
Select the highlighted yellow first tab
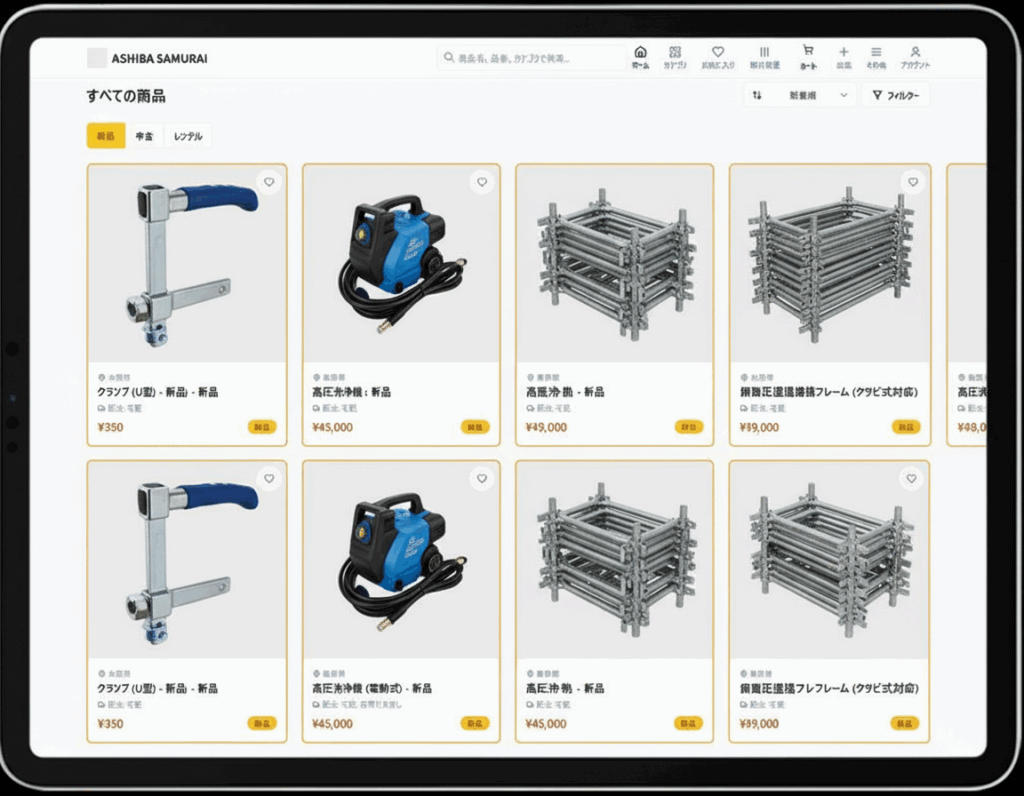coord(105,136)
